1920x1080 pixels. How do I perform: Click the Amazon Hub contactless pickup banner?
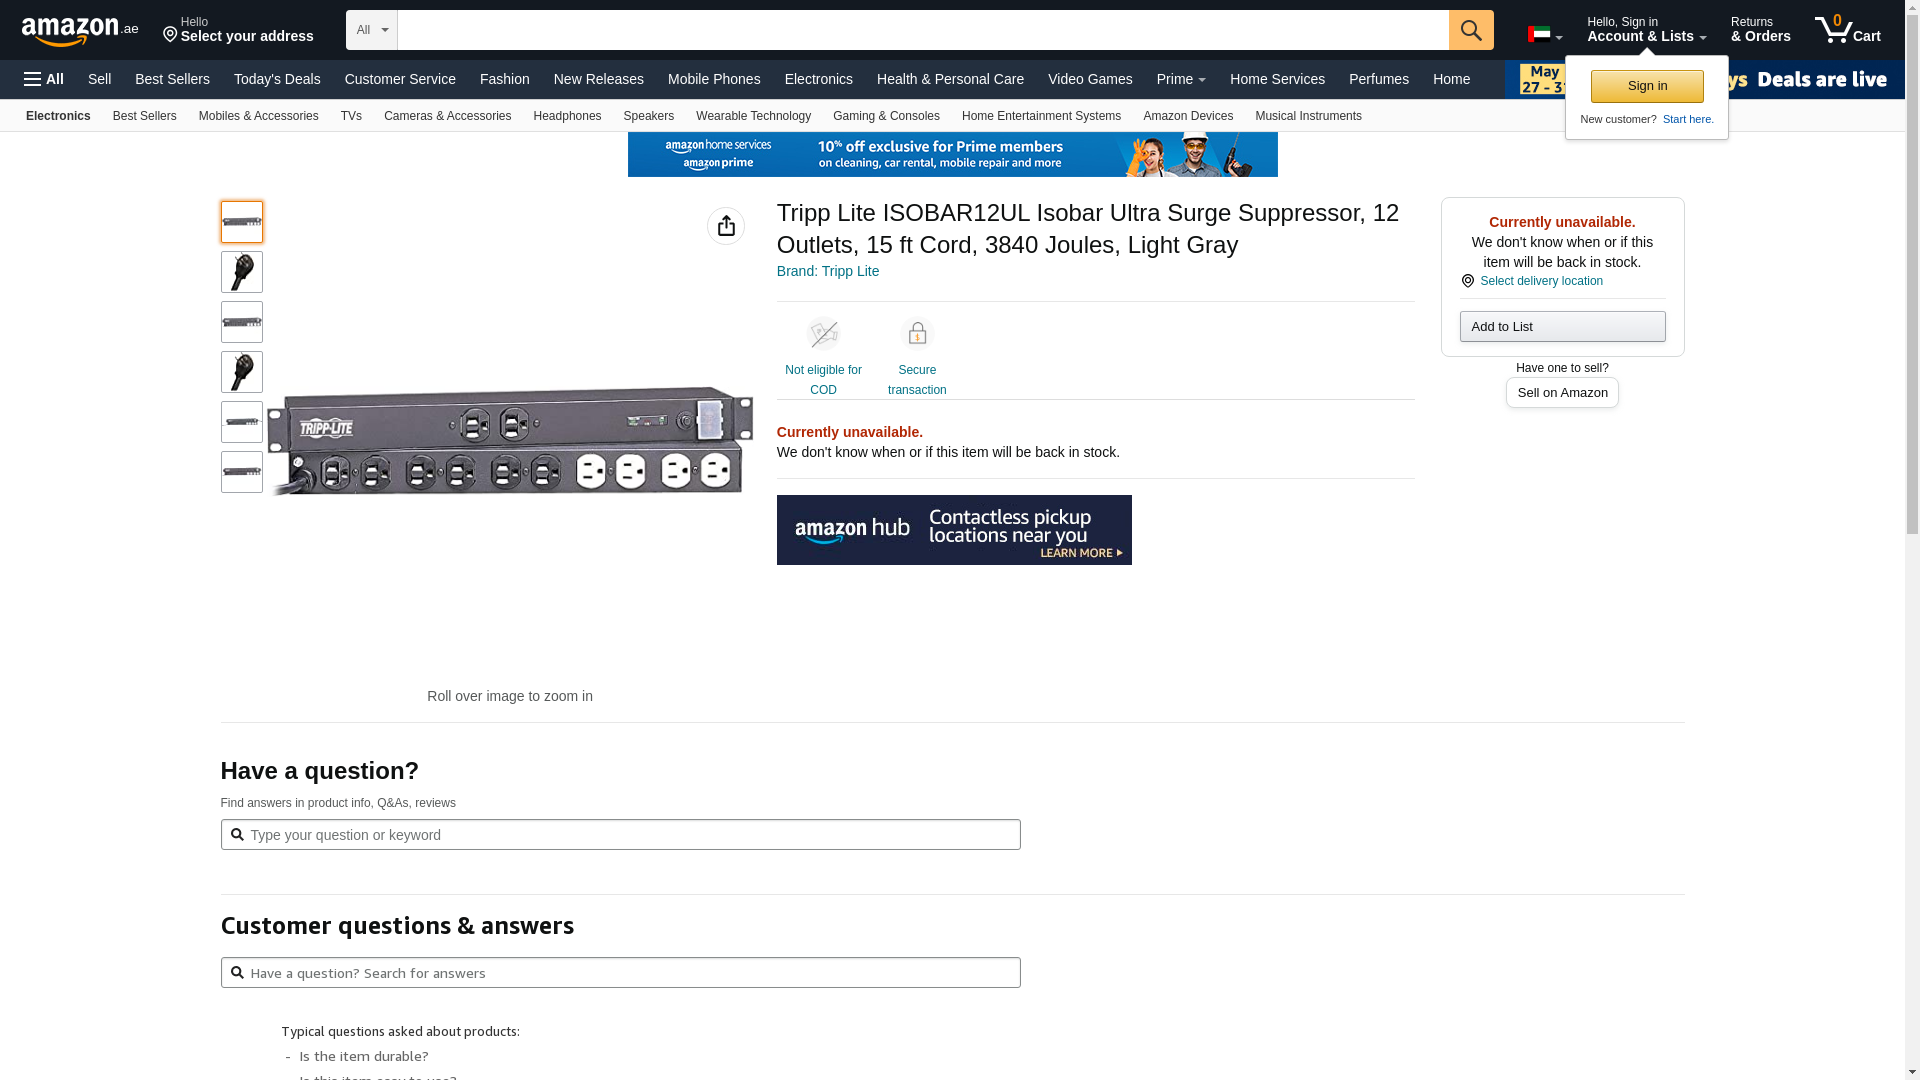pyautogui.click(x=953, y=530)
